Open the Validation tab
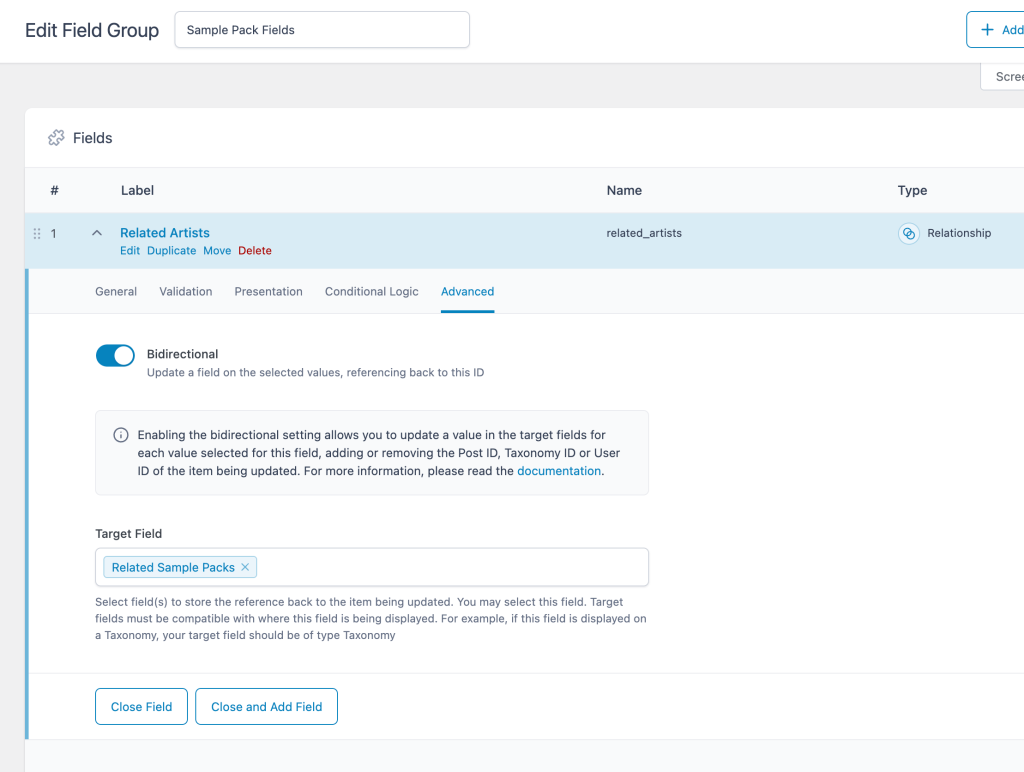Image resolution: width=1024 pixels, height=772 pixels. [185, 292]
